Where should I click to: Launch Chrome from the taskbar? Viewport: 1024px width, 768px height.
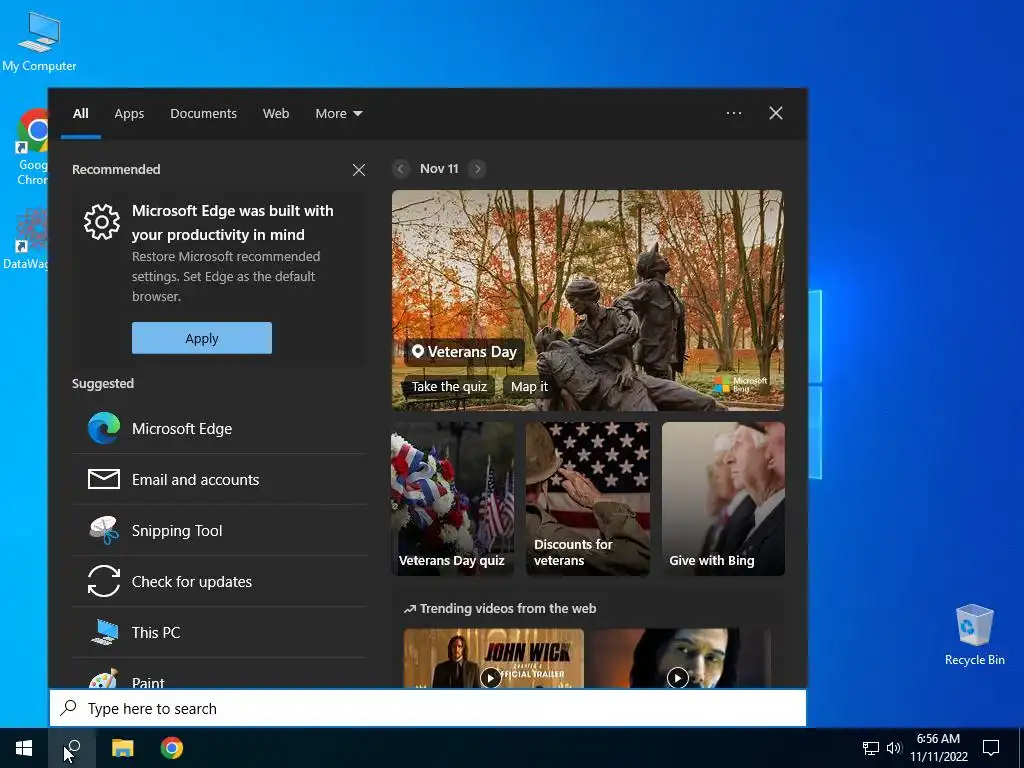(x=172, y=748)
